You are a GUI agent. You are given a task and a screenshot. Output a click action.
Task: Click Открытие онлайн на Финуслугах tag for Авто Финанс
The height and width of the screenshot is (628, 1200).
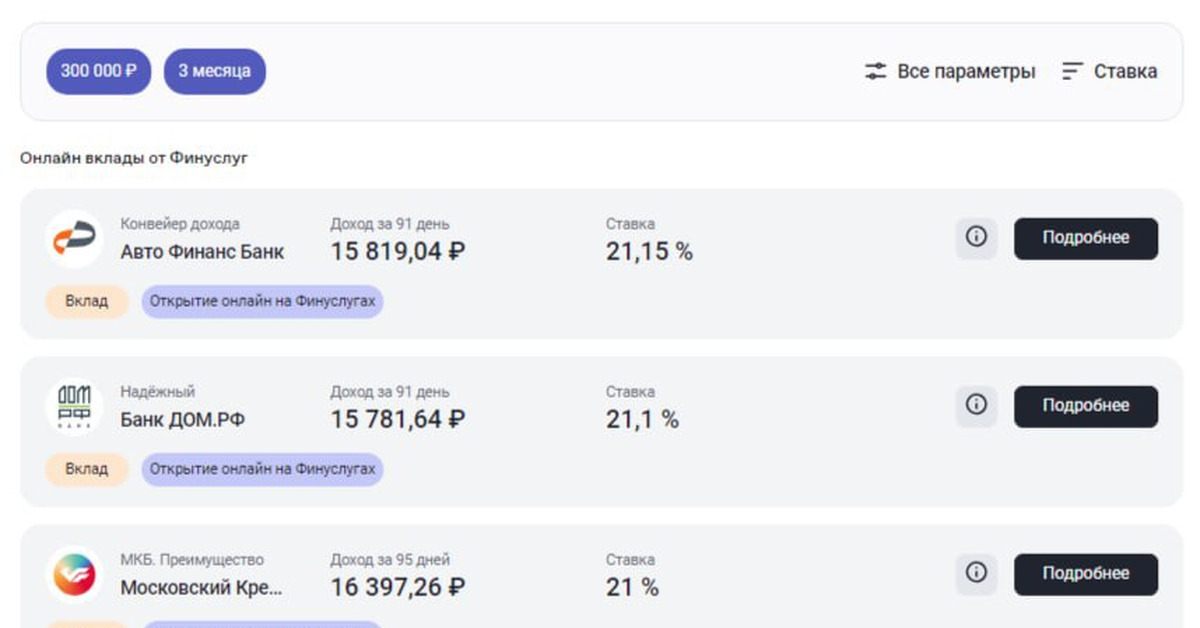point(262,301)
